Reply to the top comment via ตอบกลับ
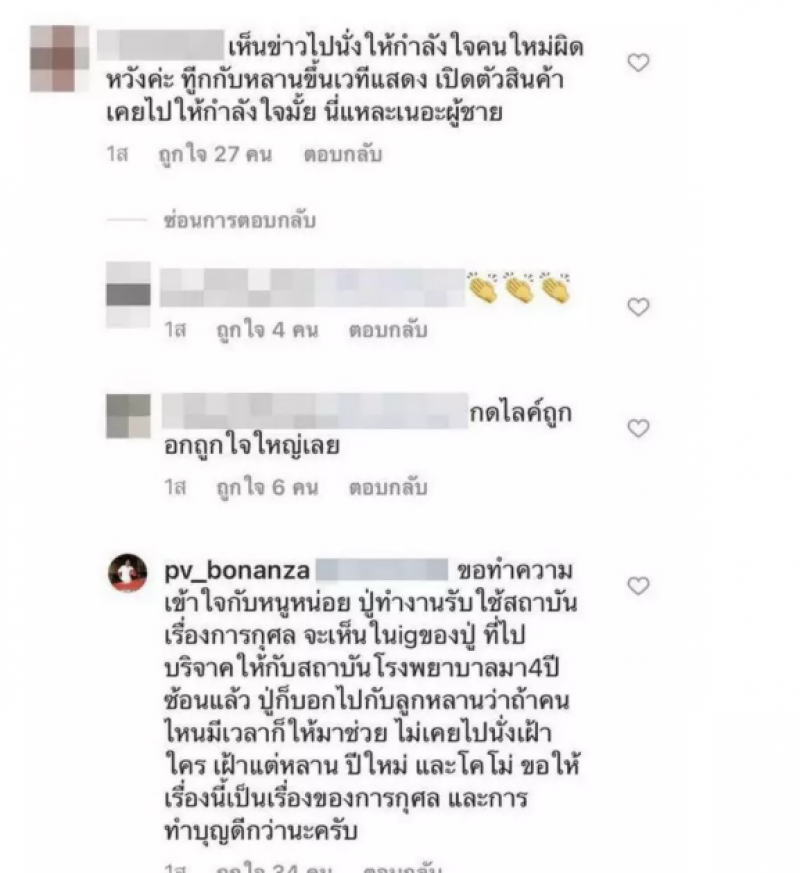The width and height of the screenshot is (800, 873). click(x=342, y=154)
